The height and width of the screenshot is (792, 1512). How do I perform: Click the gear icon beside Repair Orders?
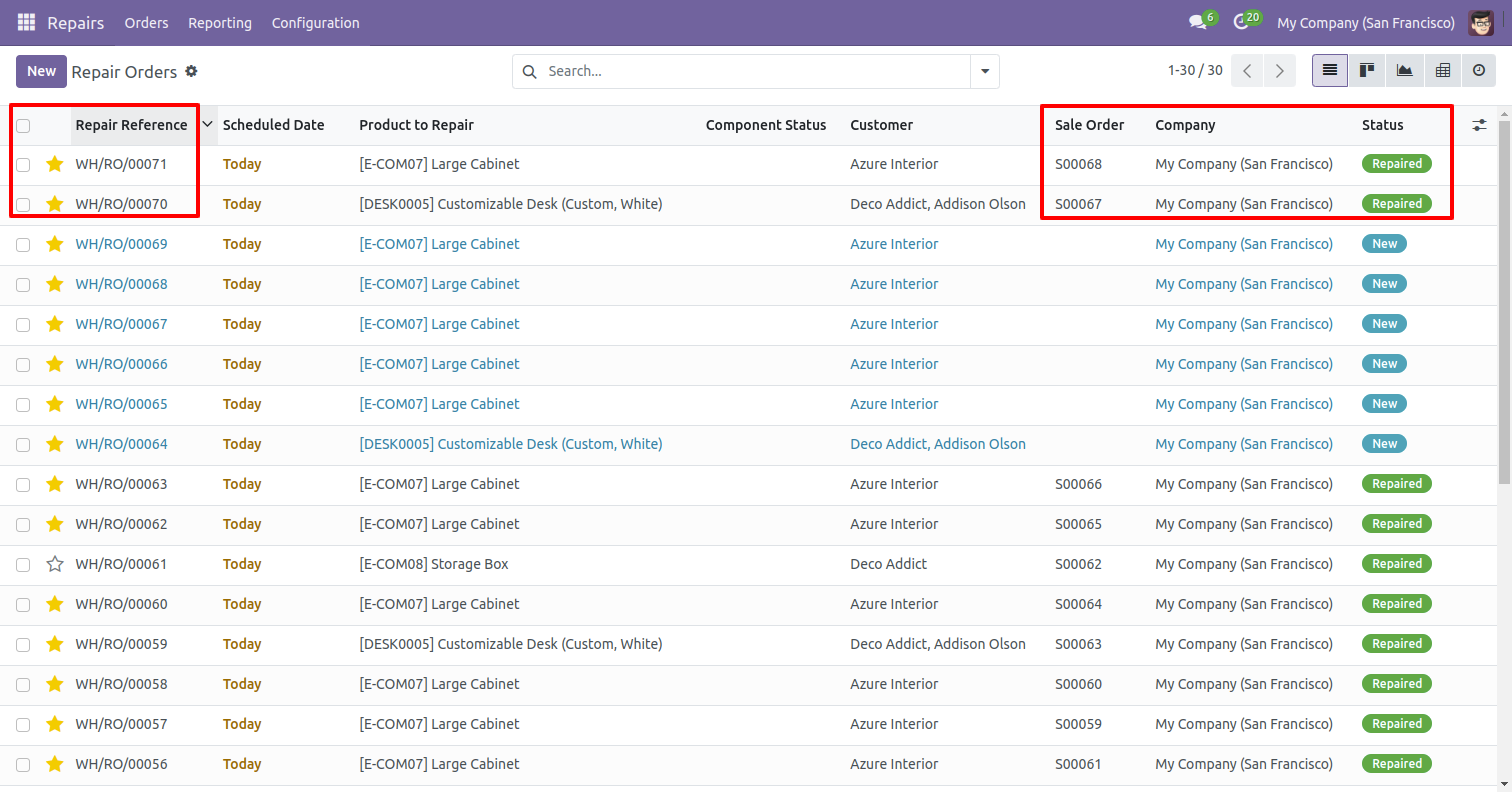click(192, 72)
